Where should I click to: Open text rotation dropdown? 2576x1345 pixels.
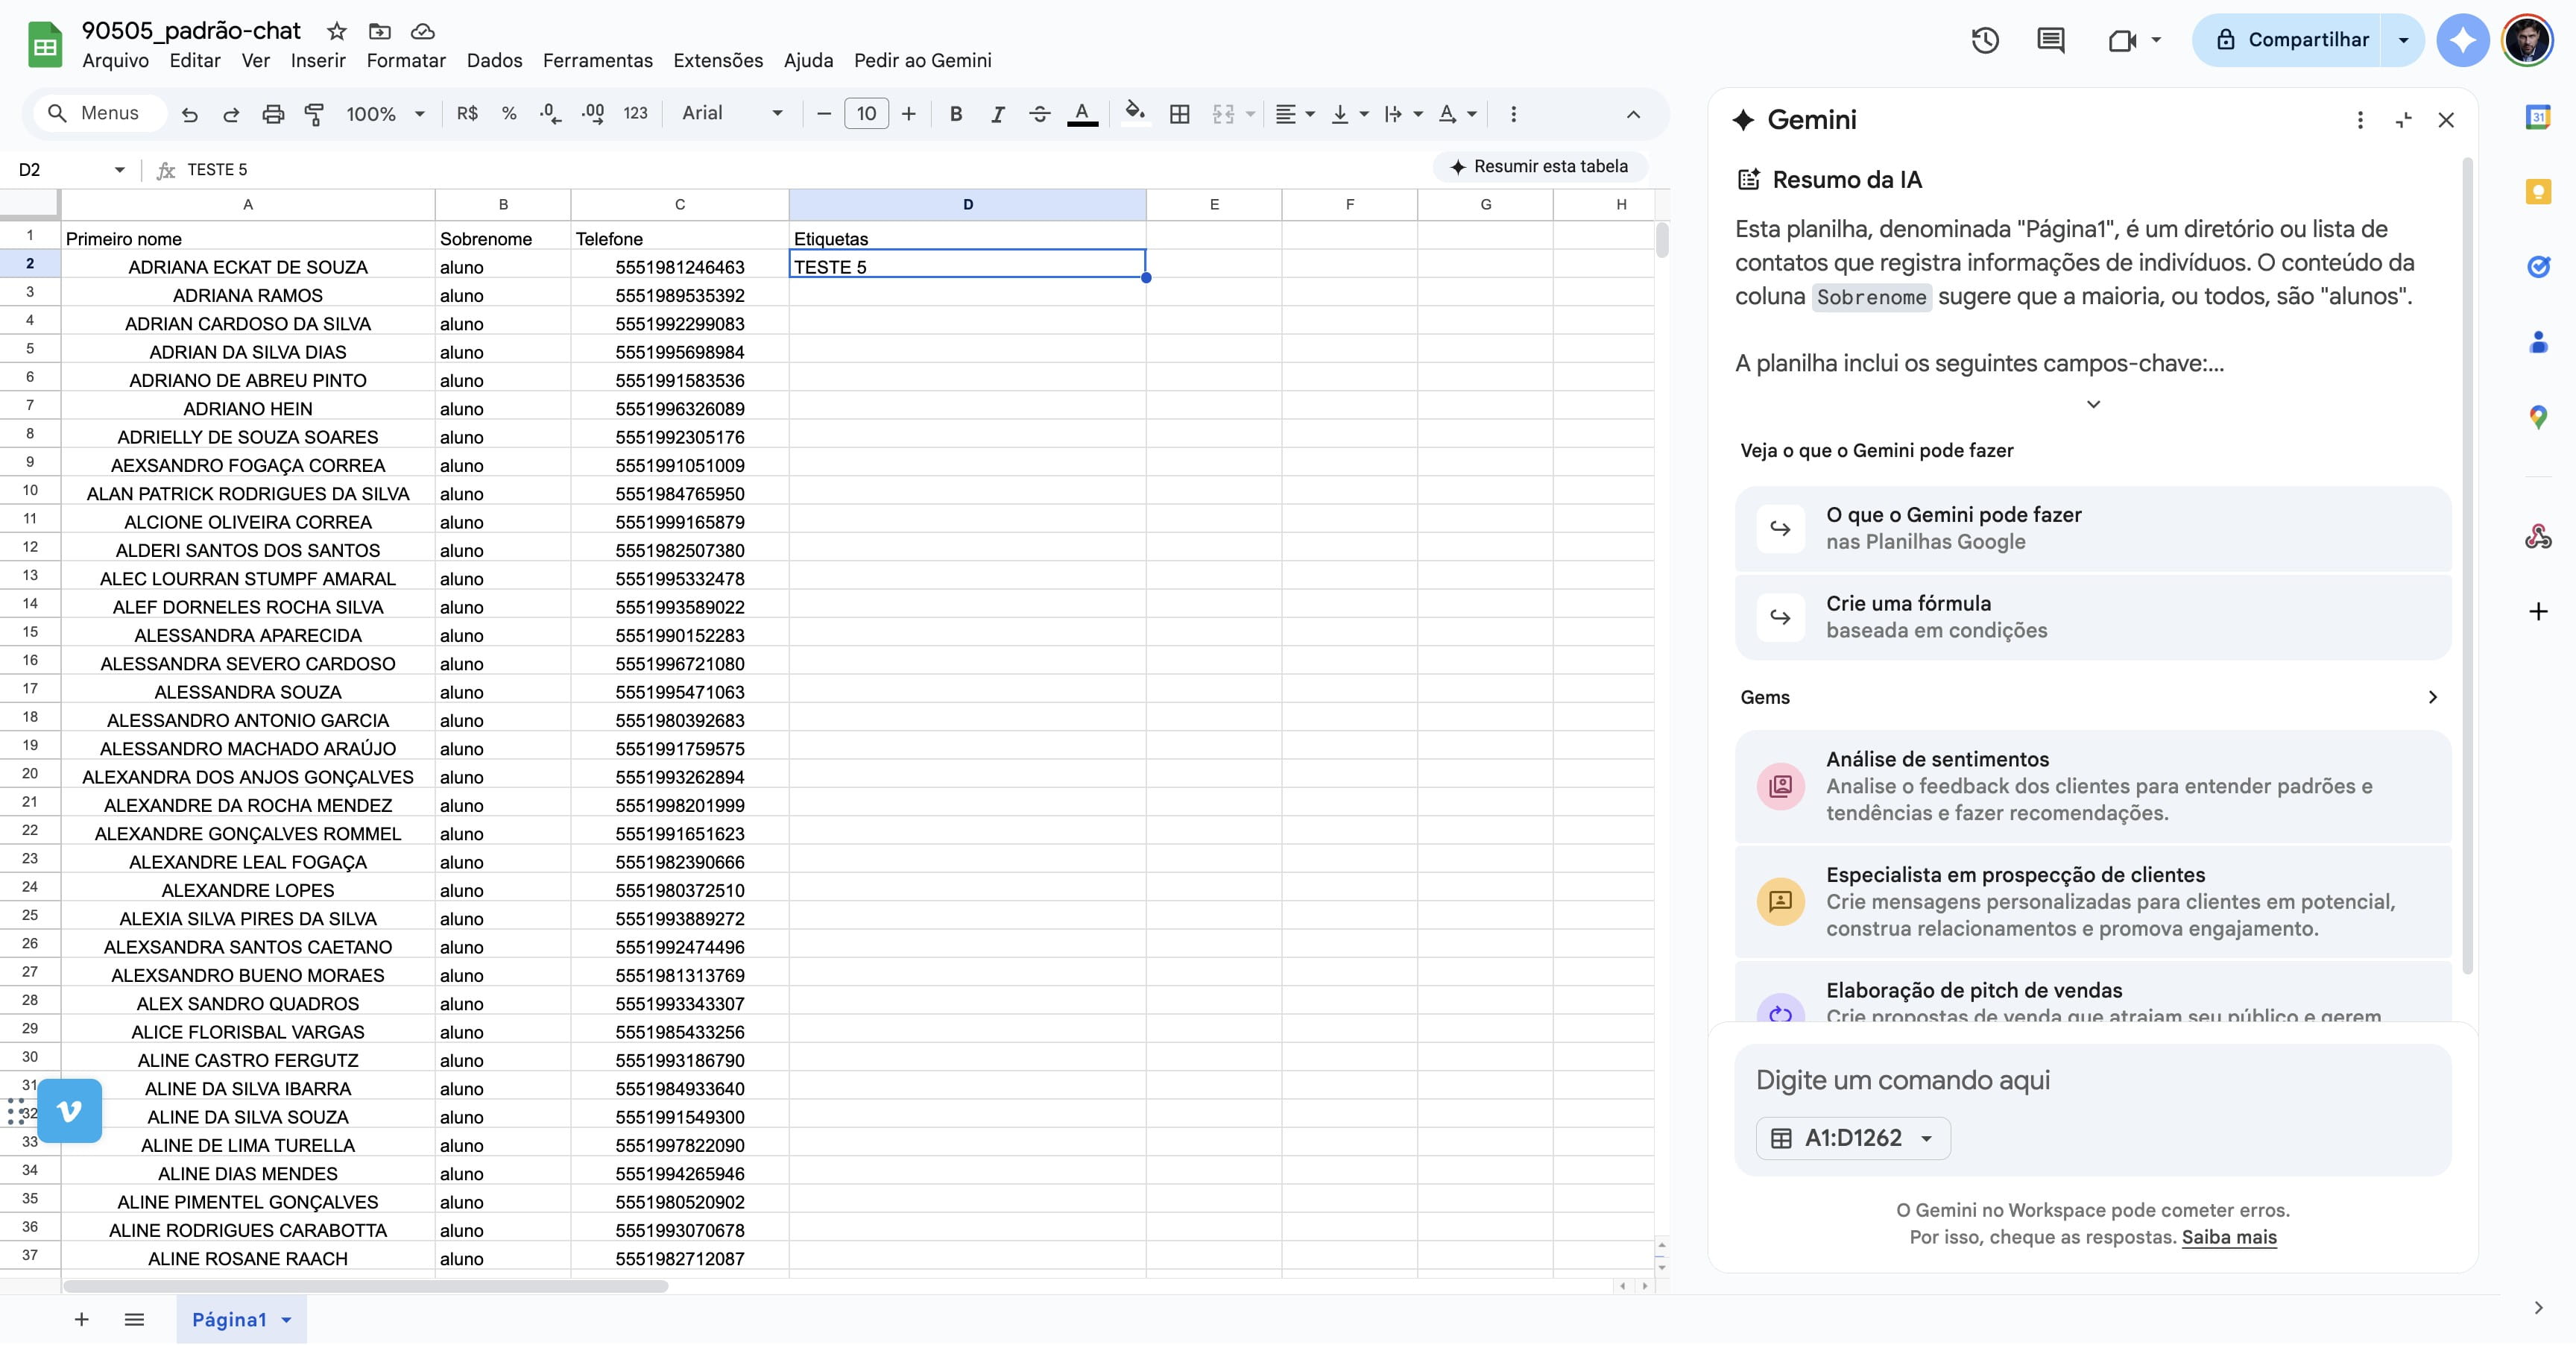(x=1457, y=114)
